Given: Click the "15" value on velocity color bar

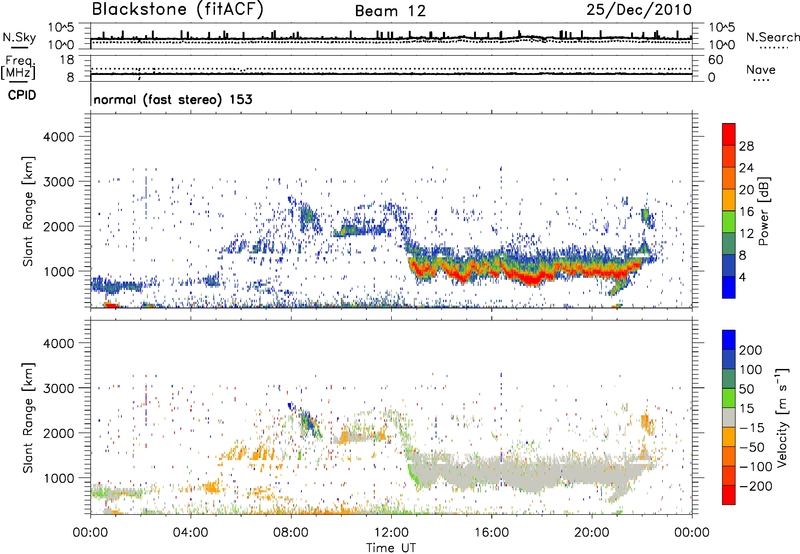Looking at the screenshot, I should point(746,409).
